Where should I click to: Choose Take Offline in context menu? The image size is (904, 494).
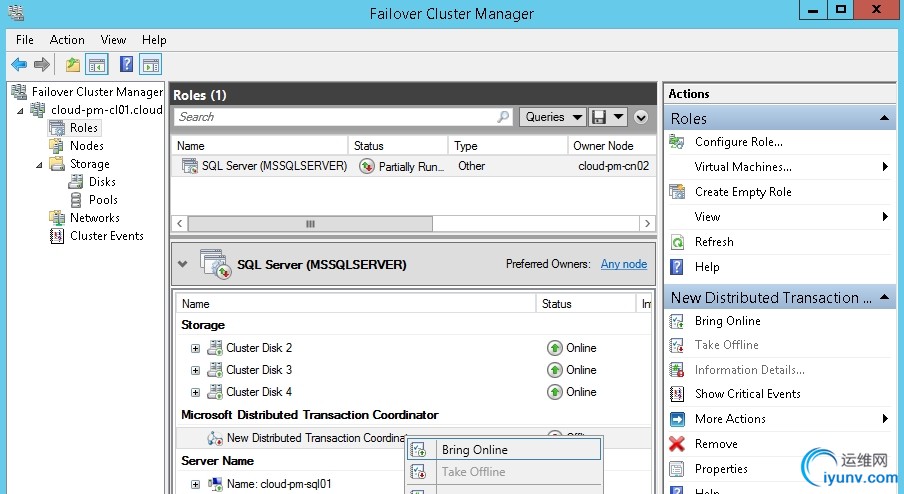(x=504, y=472)
